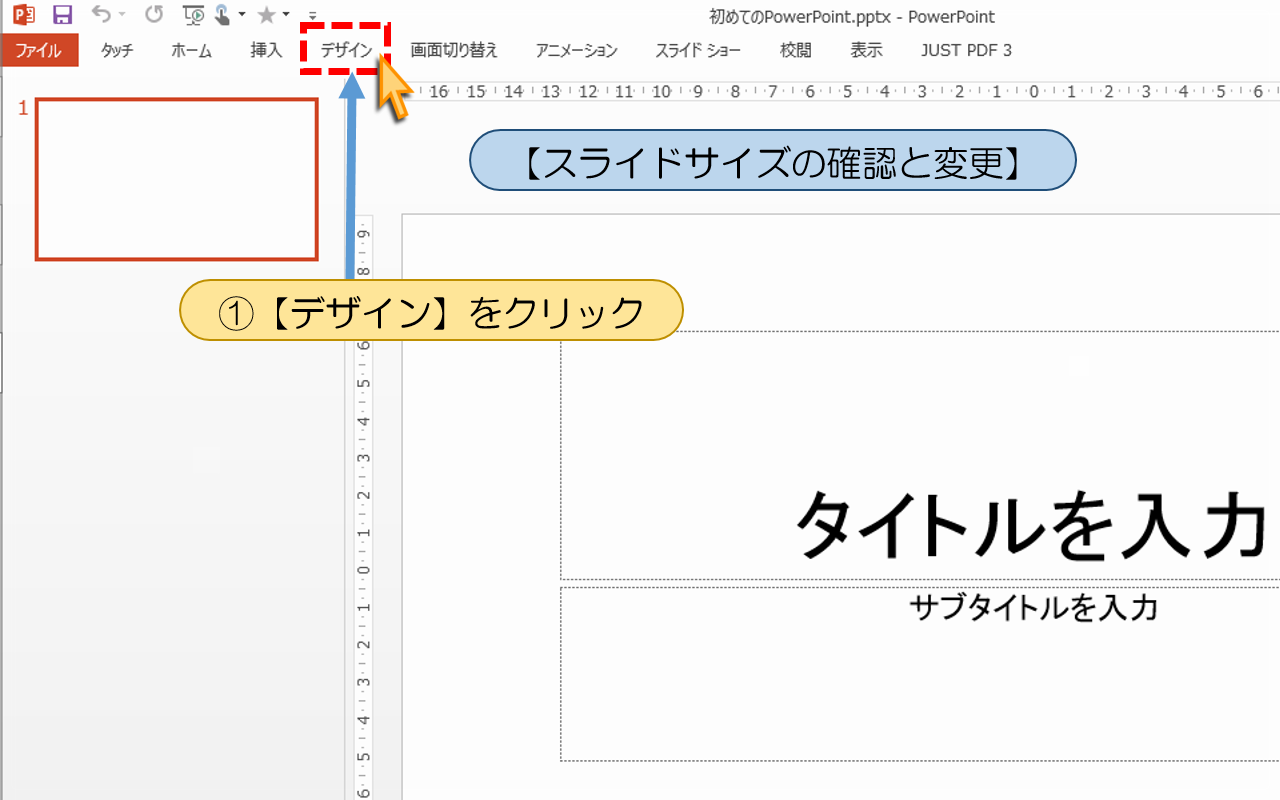This screenshot has height=800, width=1280.
Task: Open the touch mode dropdown arrow
Action: 241,15
